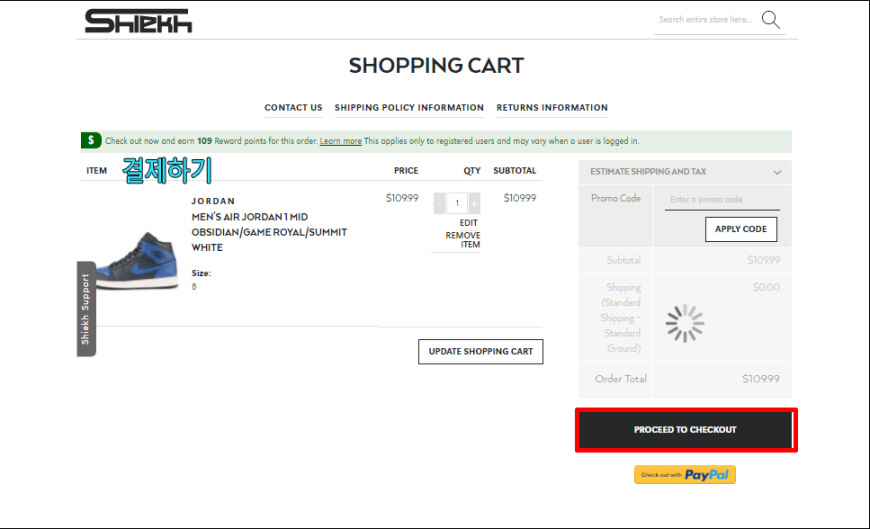The height and width of the screenshot is (529, 870).
Task: Open Shipping Policy Information
Action: pyautogui.click(x=409, y=108)
